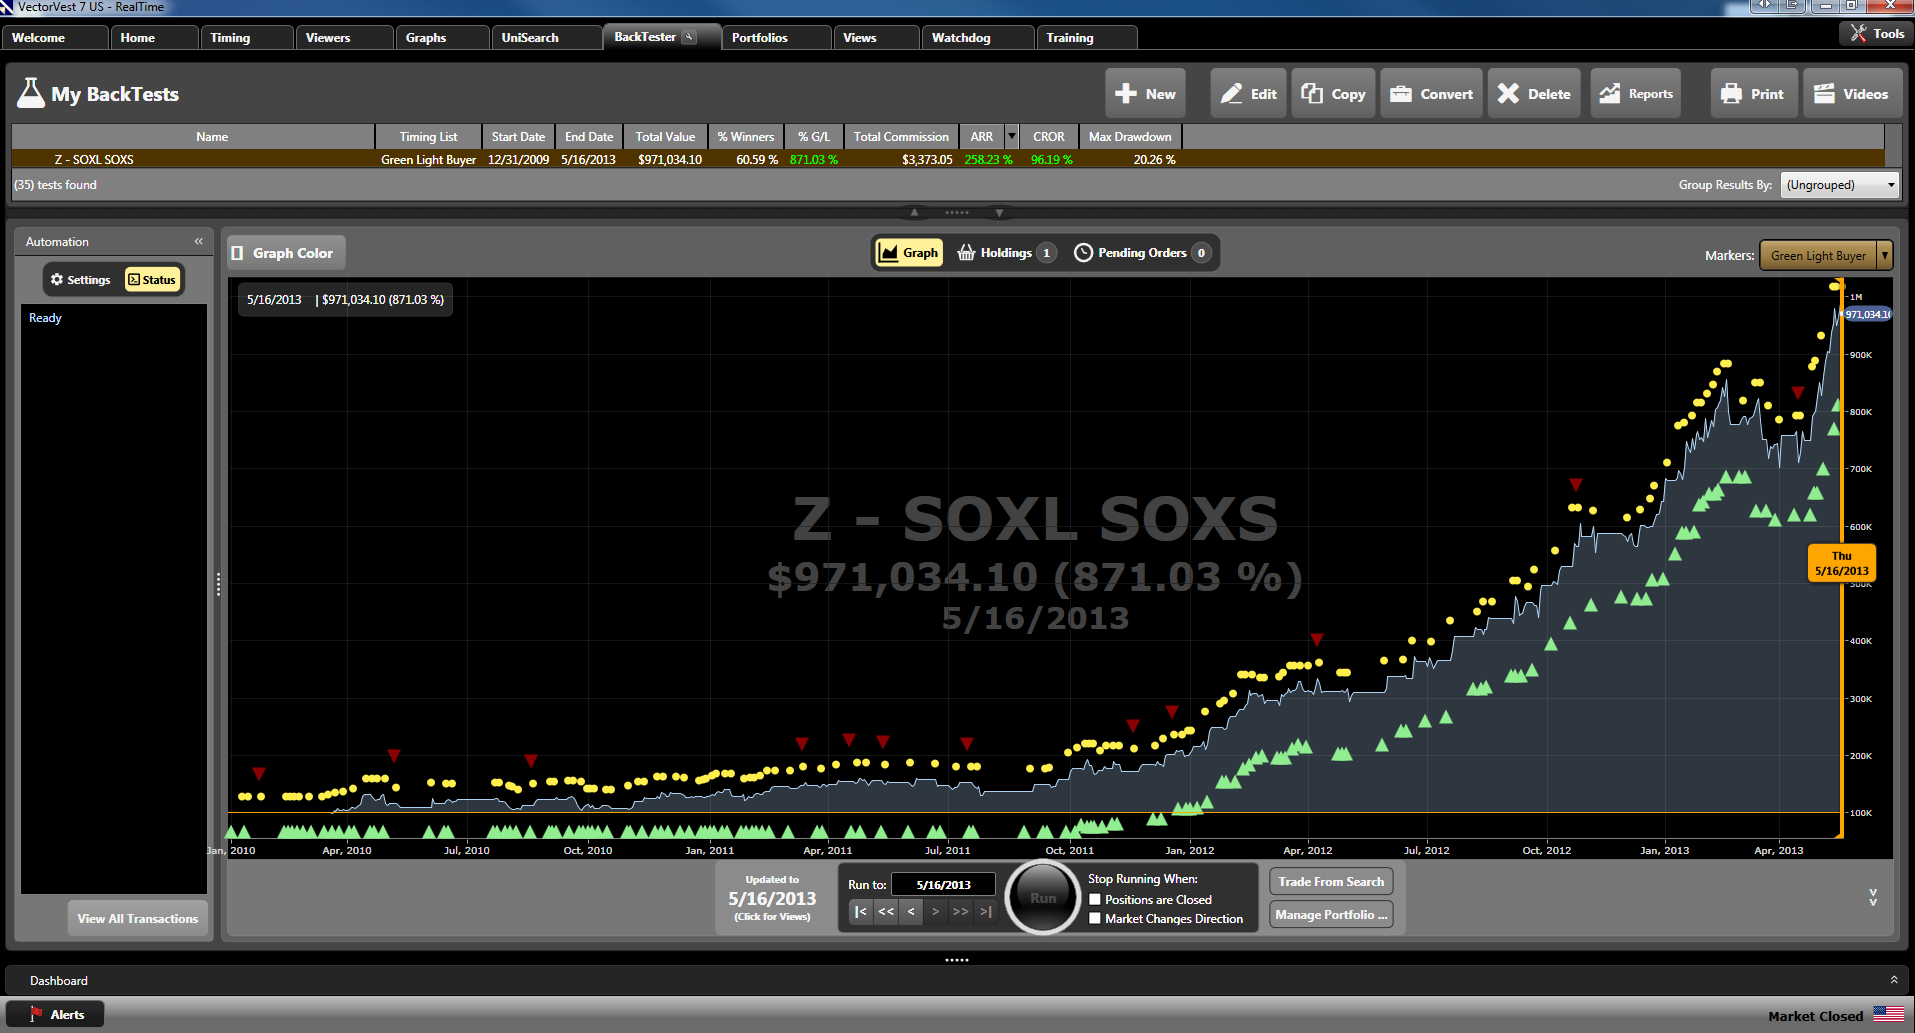The image size is (1915, 1033).
Task: Click the Updated to 5/16/2013 date link
Action: click(772, 898)
